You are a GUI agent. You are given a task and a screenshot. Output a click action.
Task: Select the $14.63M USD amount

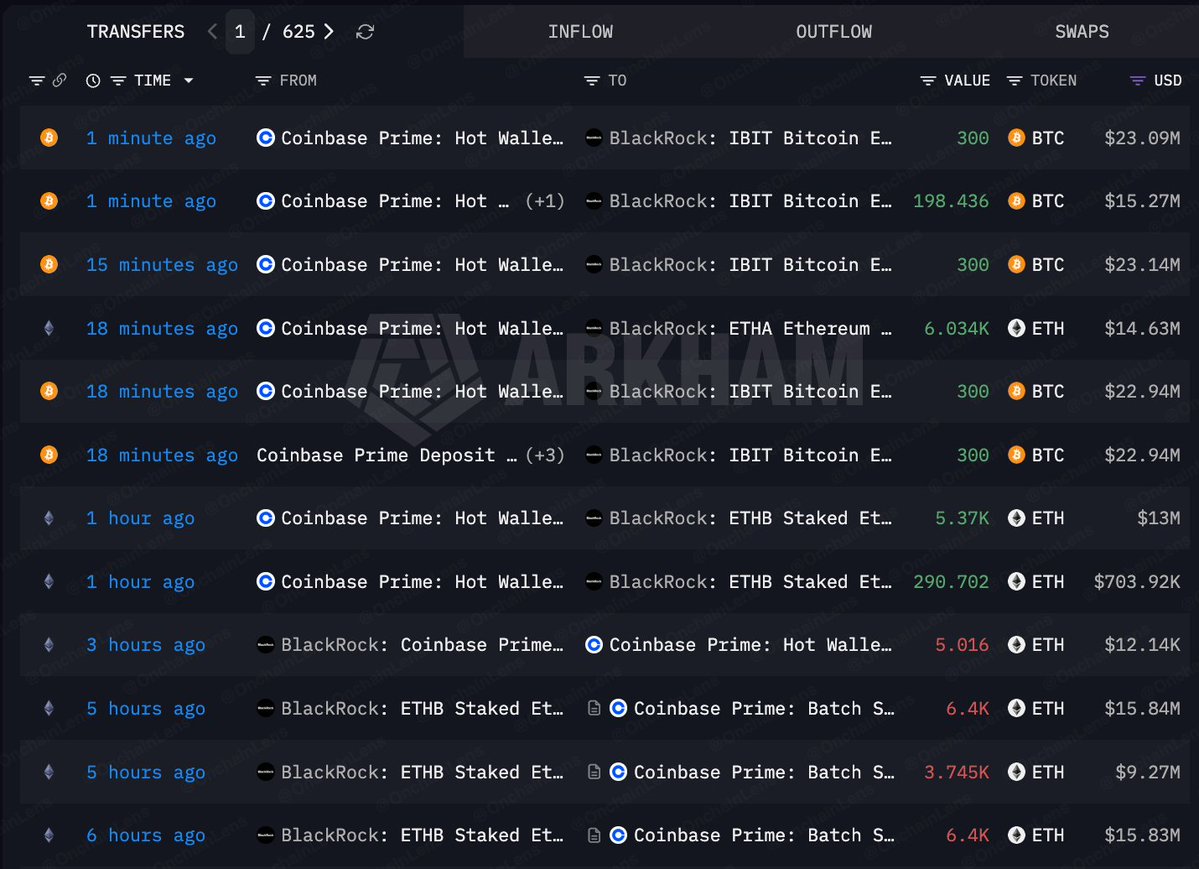(1142, 328)
